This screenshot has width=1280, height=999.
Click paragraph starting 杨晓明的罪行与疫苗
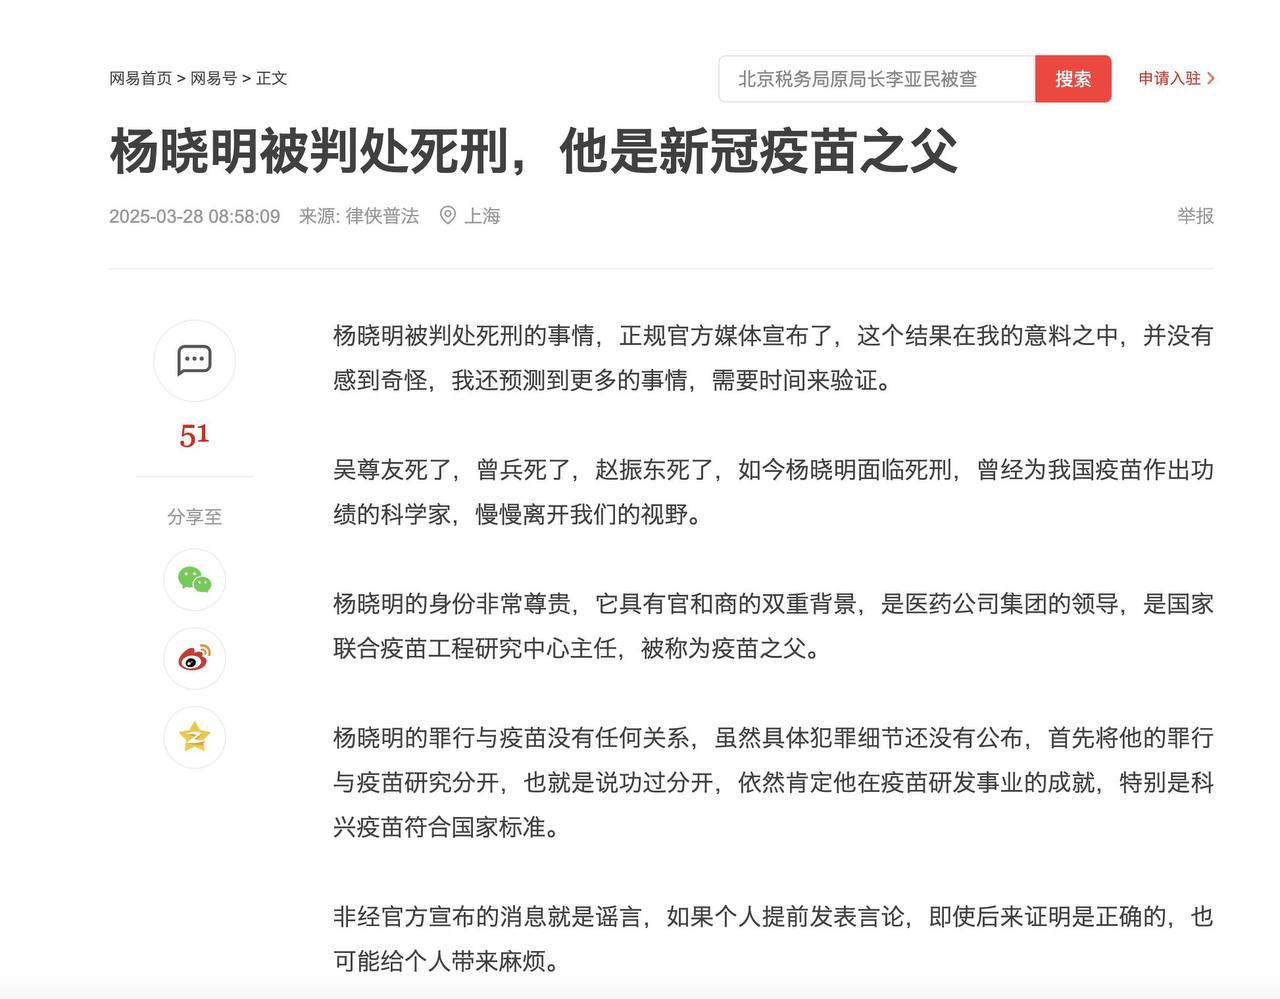773,782
